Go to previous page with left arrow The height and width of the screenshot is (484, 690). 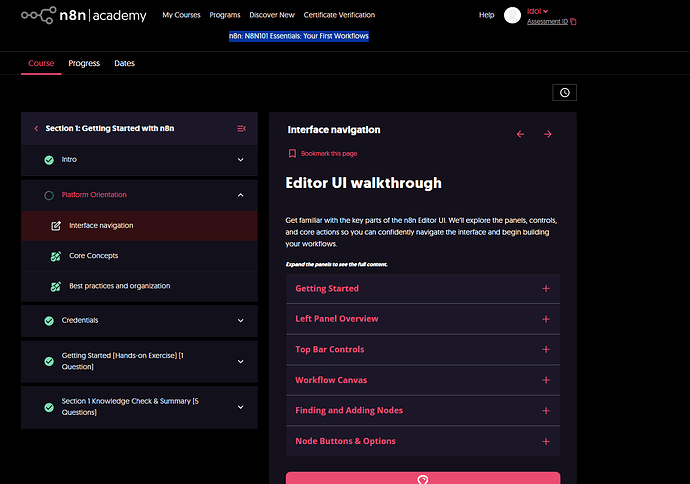pos(520,134)
